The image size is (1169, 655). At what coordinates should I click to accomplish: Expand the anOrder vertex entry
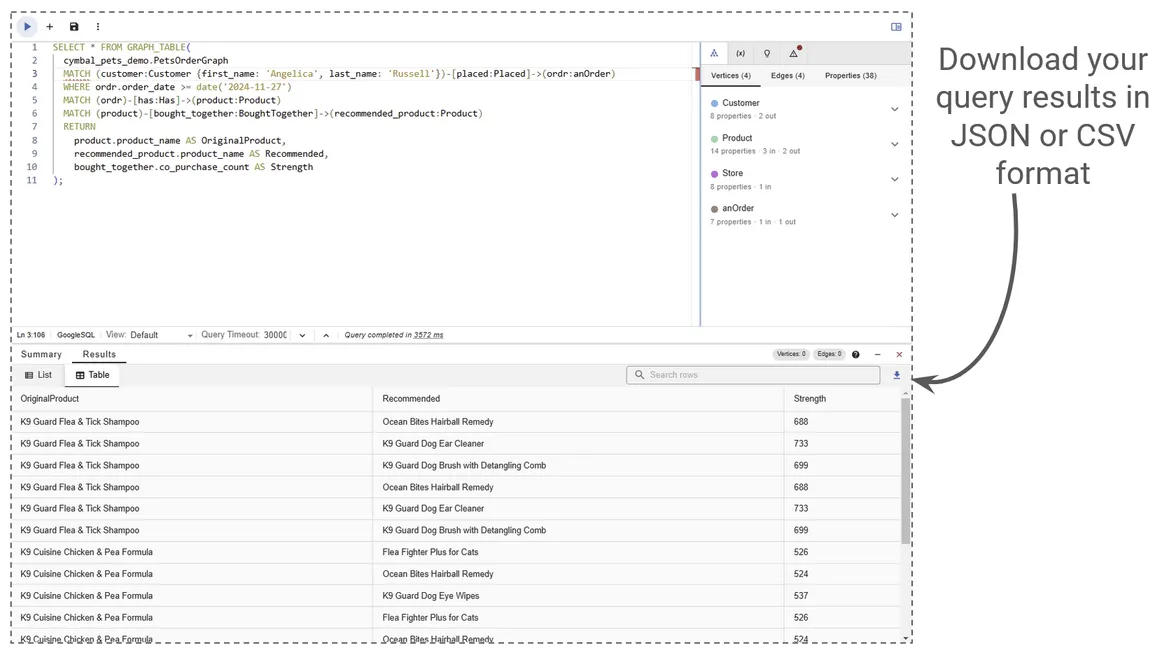[895, 215]
